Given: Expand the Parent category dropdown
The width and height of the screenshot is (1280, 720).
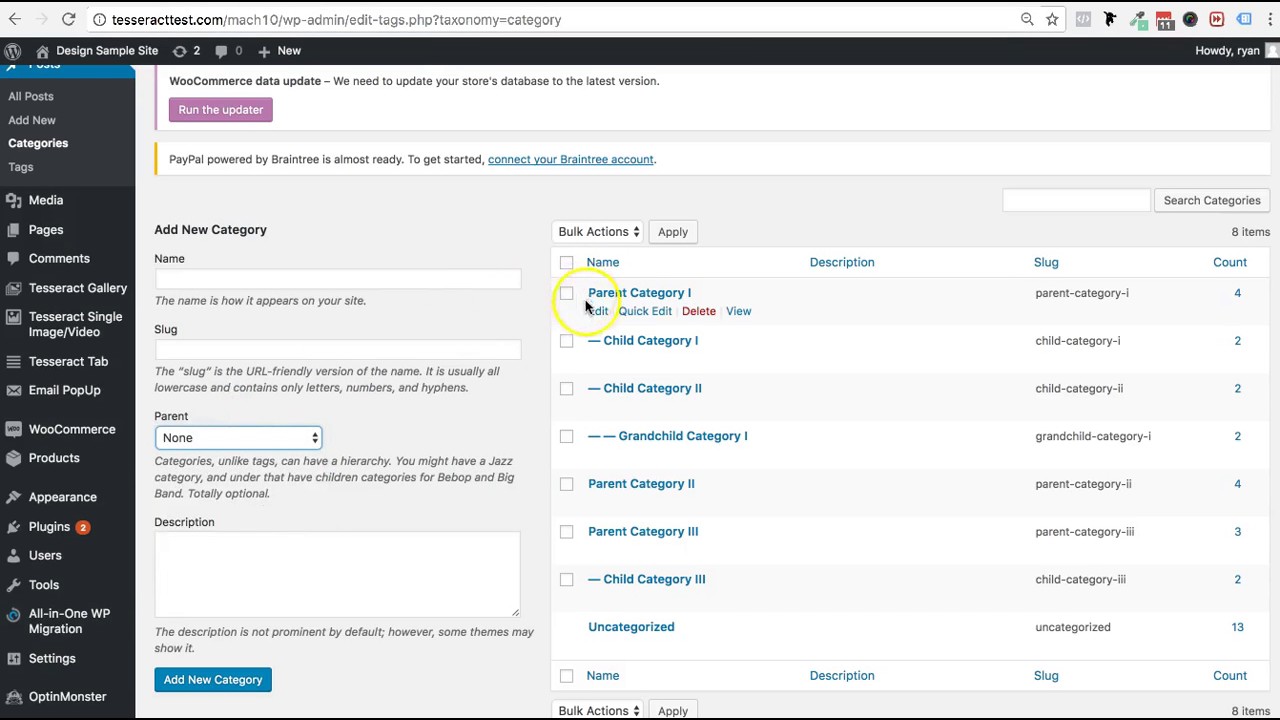Looking at the screenshot, I should click(x=238, y=438).
